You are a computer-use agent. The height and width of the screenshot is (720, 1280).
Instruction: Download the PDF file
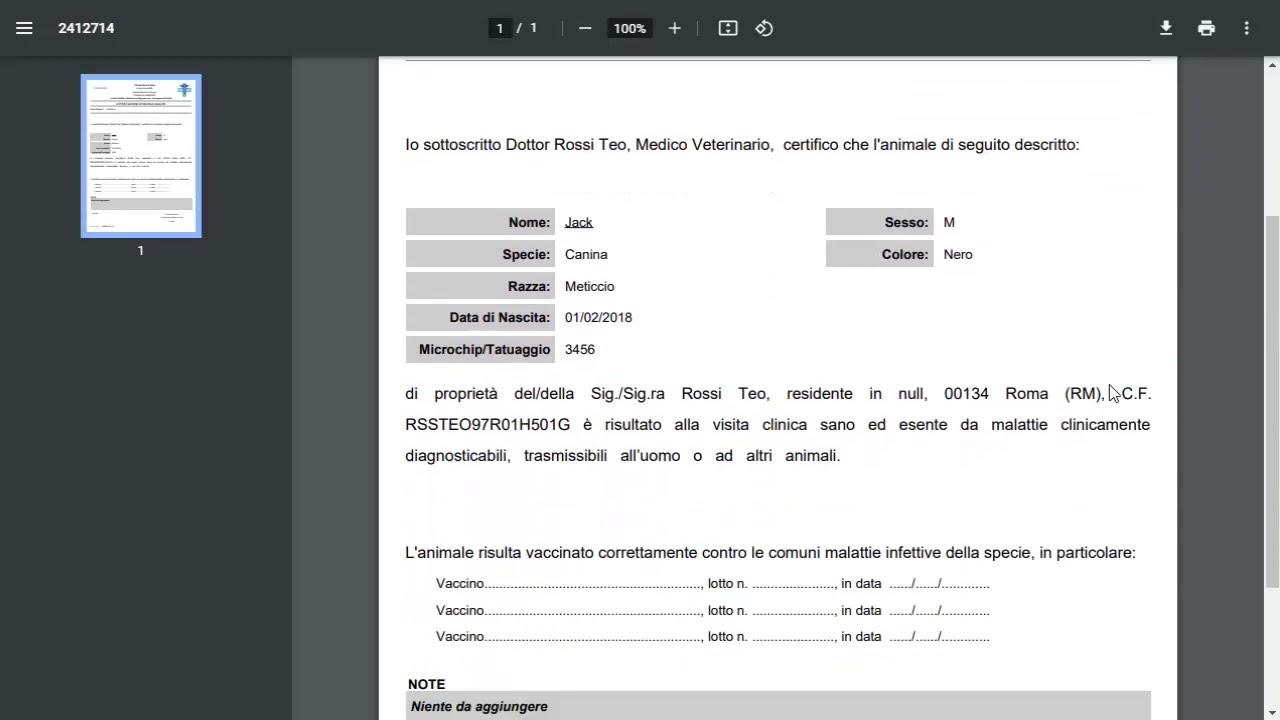point(1166,28)
